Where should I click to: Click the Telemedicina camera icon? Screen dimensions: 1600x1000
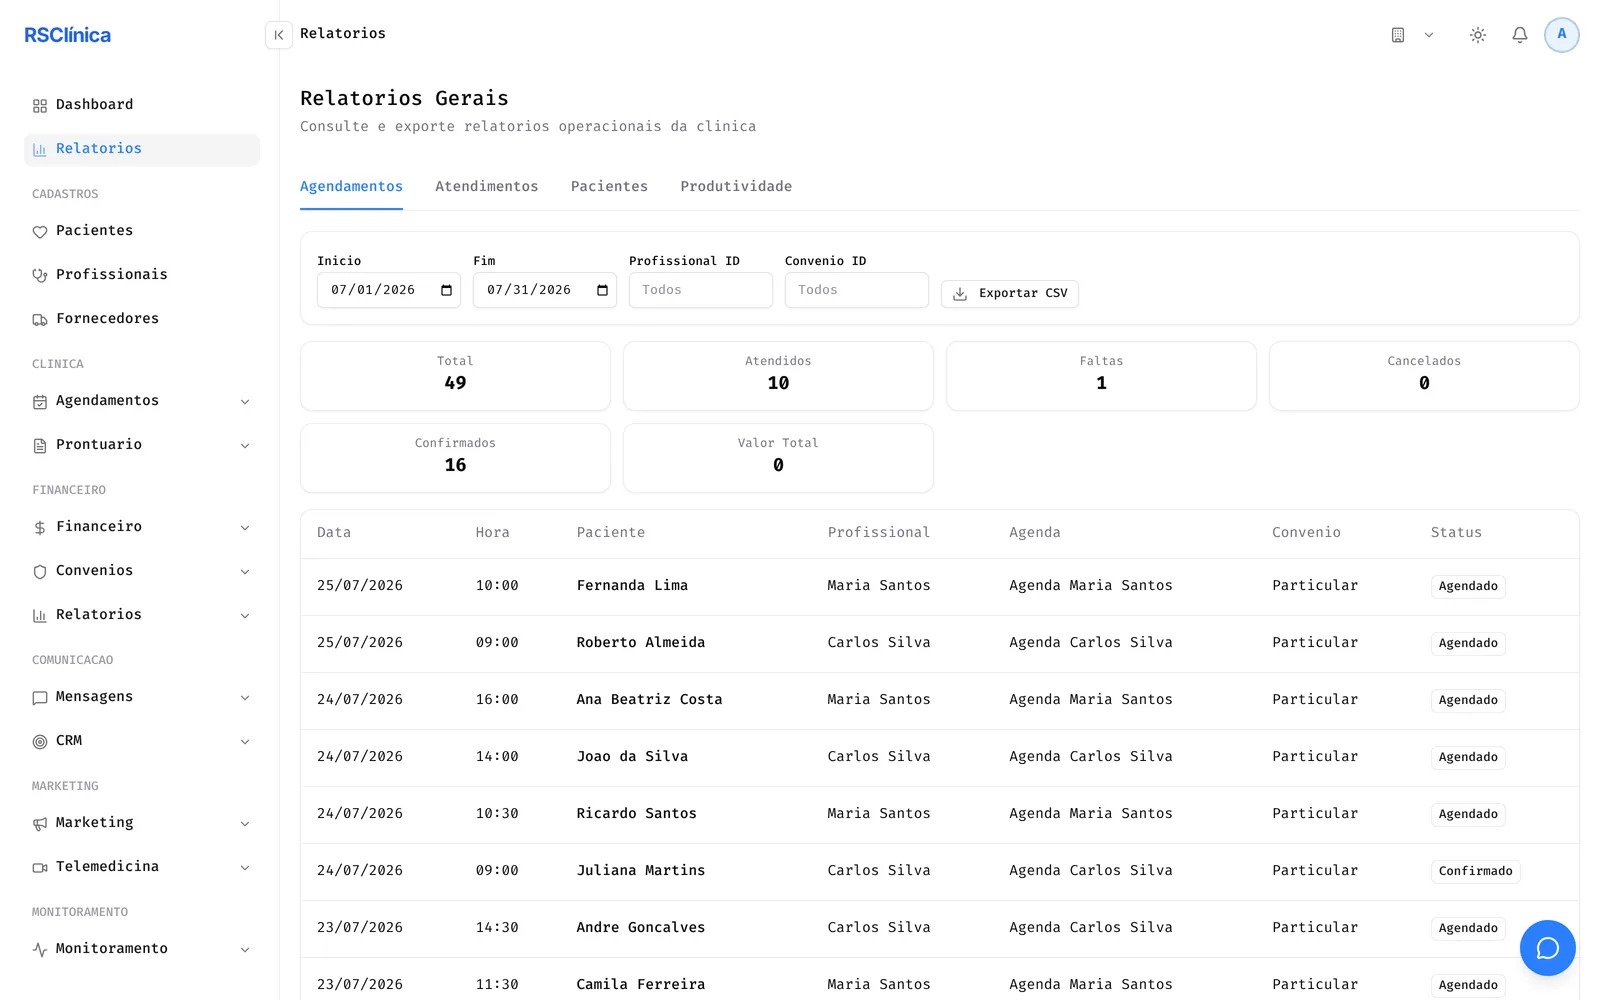pos(40,868)
